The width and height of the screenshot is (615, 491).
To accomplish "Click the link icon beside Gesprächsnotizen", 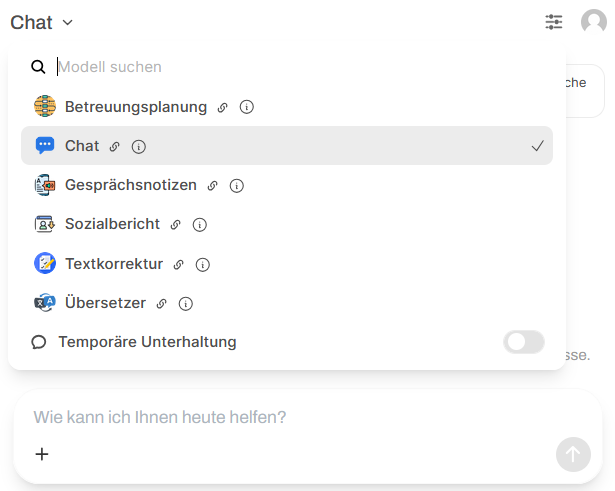I will coord(213,186).
